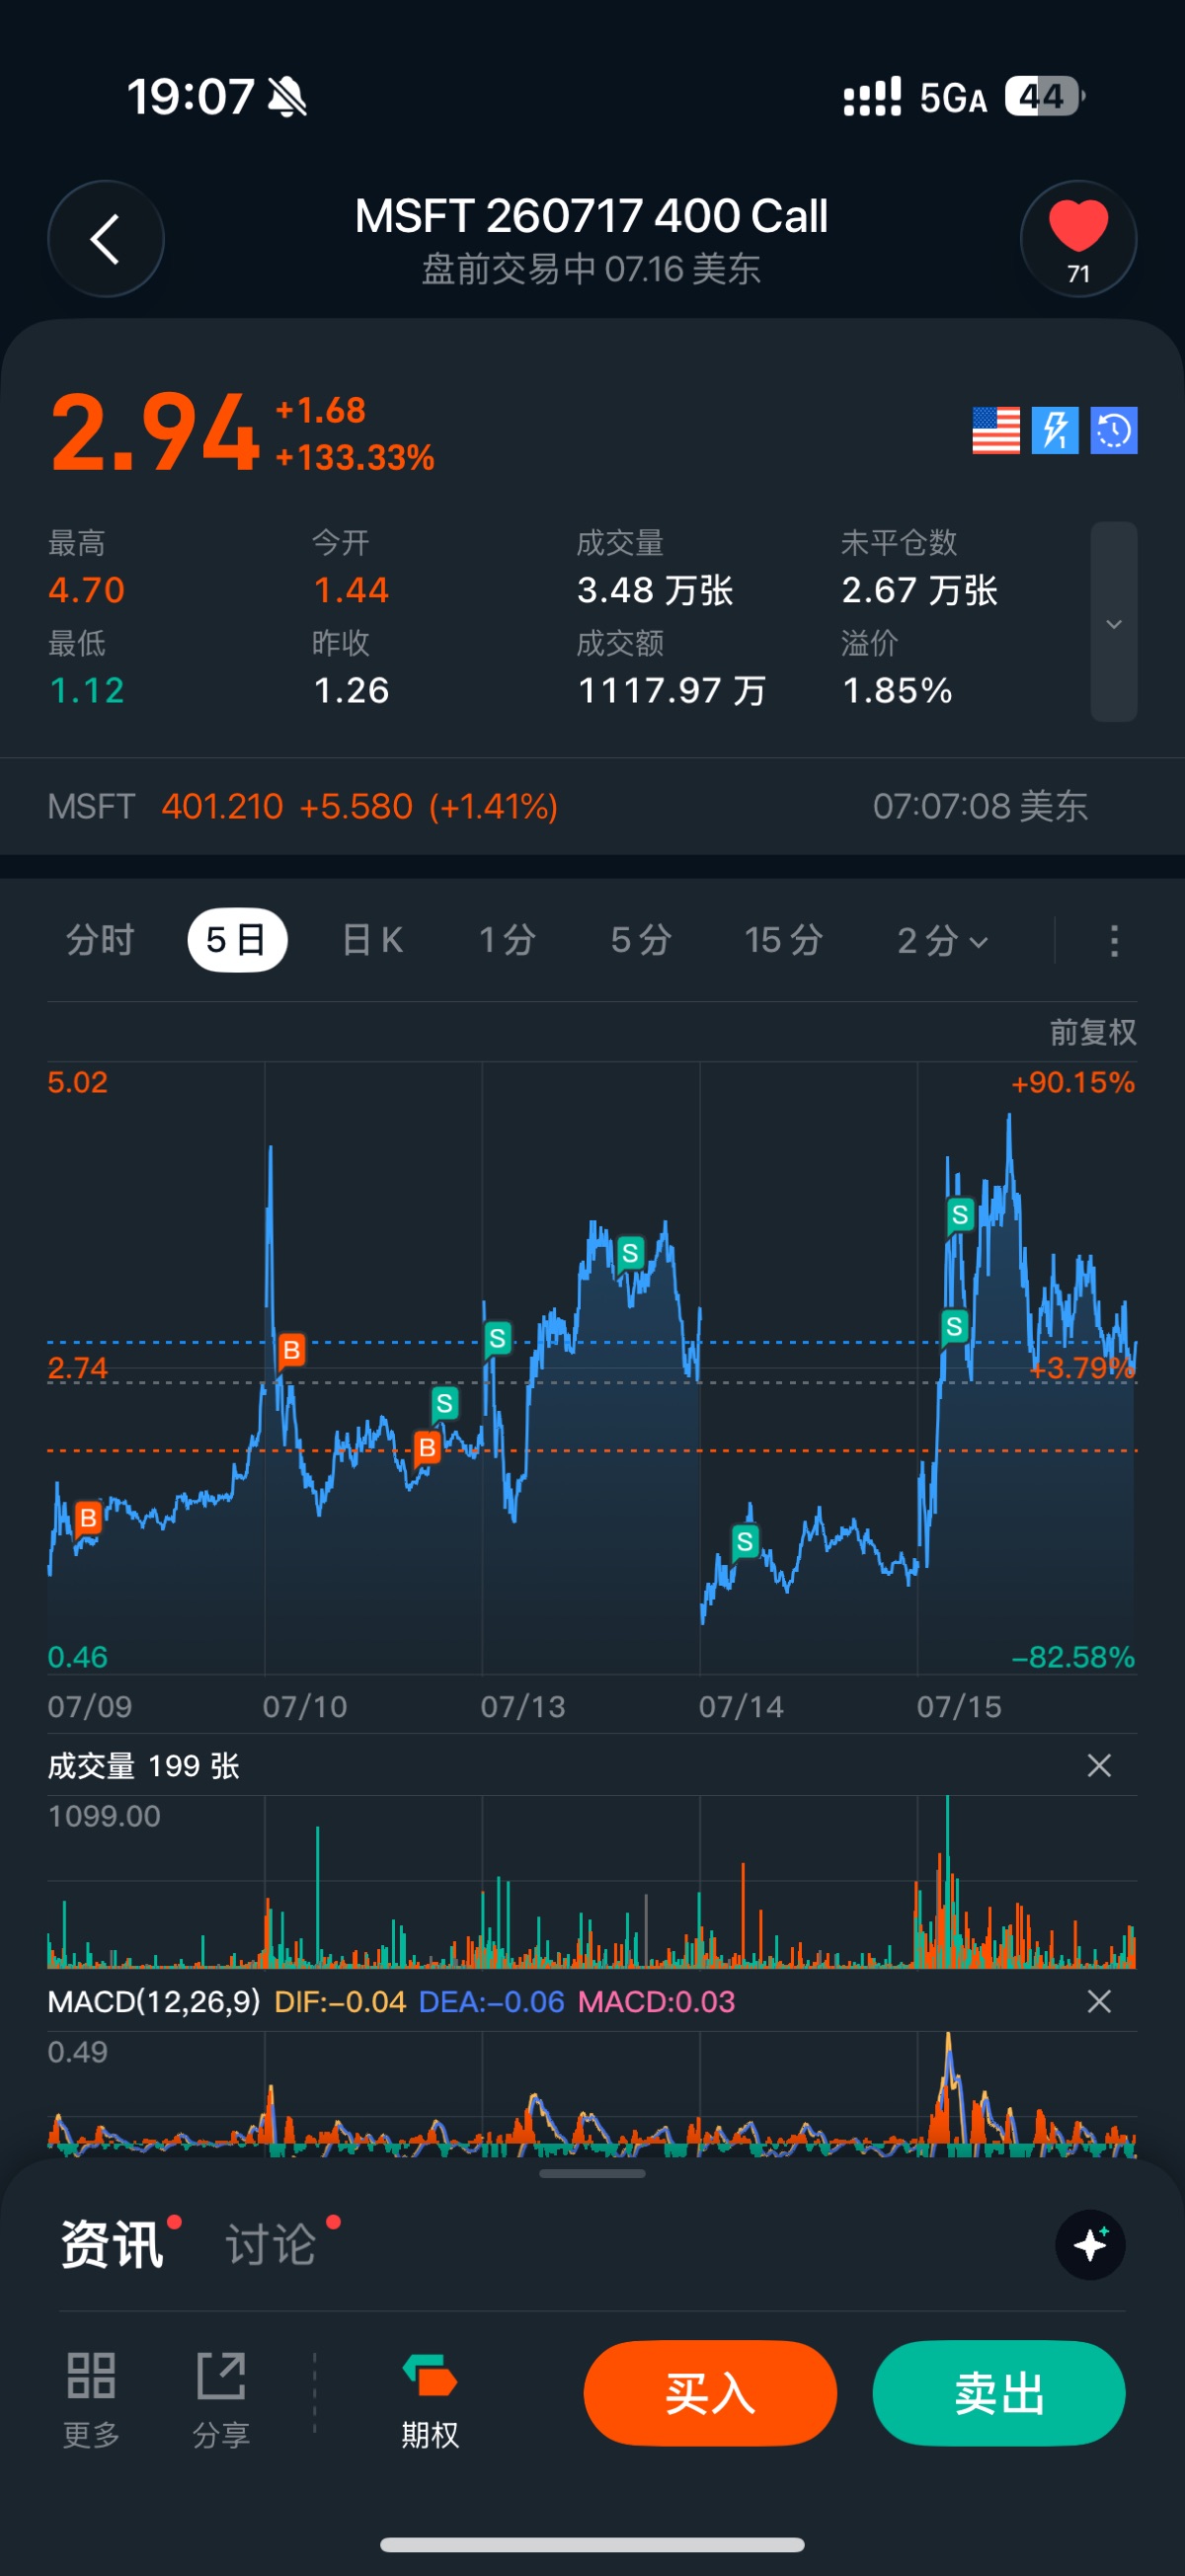This screenshot has width=1185, height=2576.
Task: Open the 讨论 discussion tab
Action: [x=271, y=2245]
